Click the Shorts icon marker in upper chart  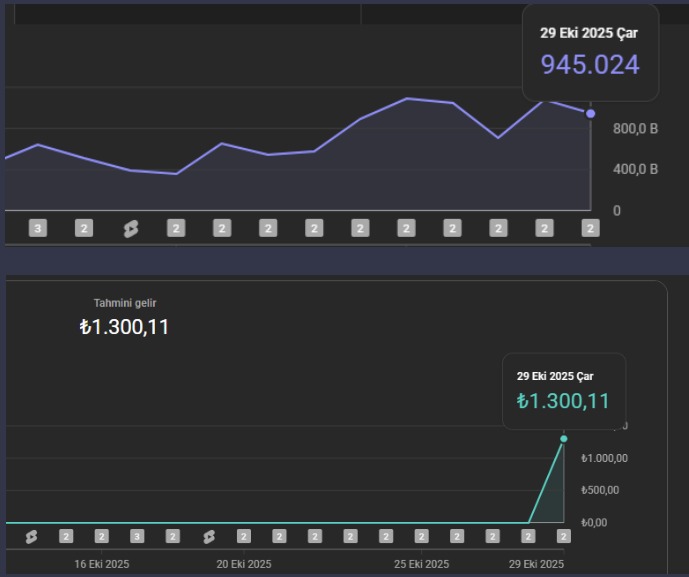click(130, 229)
